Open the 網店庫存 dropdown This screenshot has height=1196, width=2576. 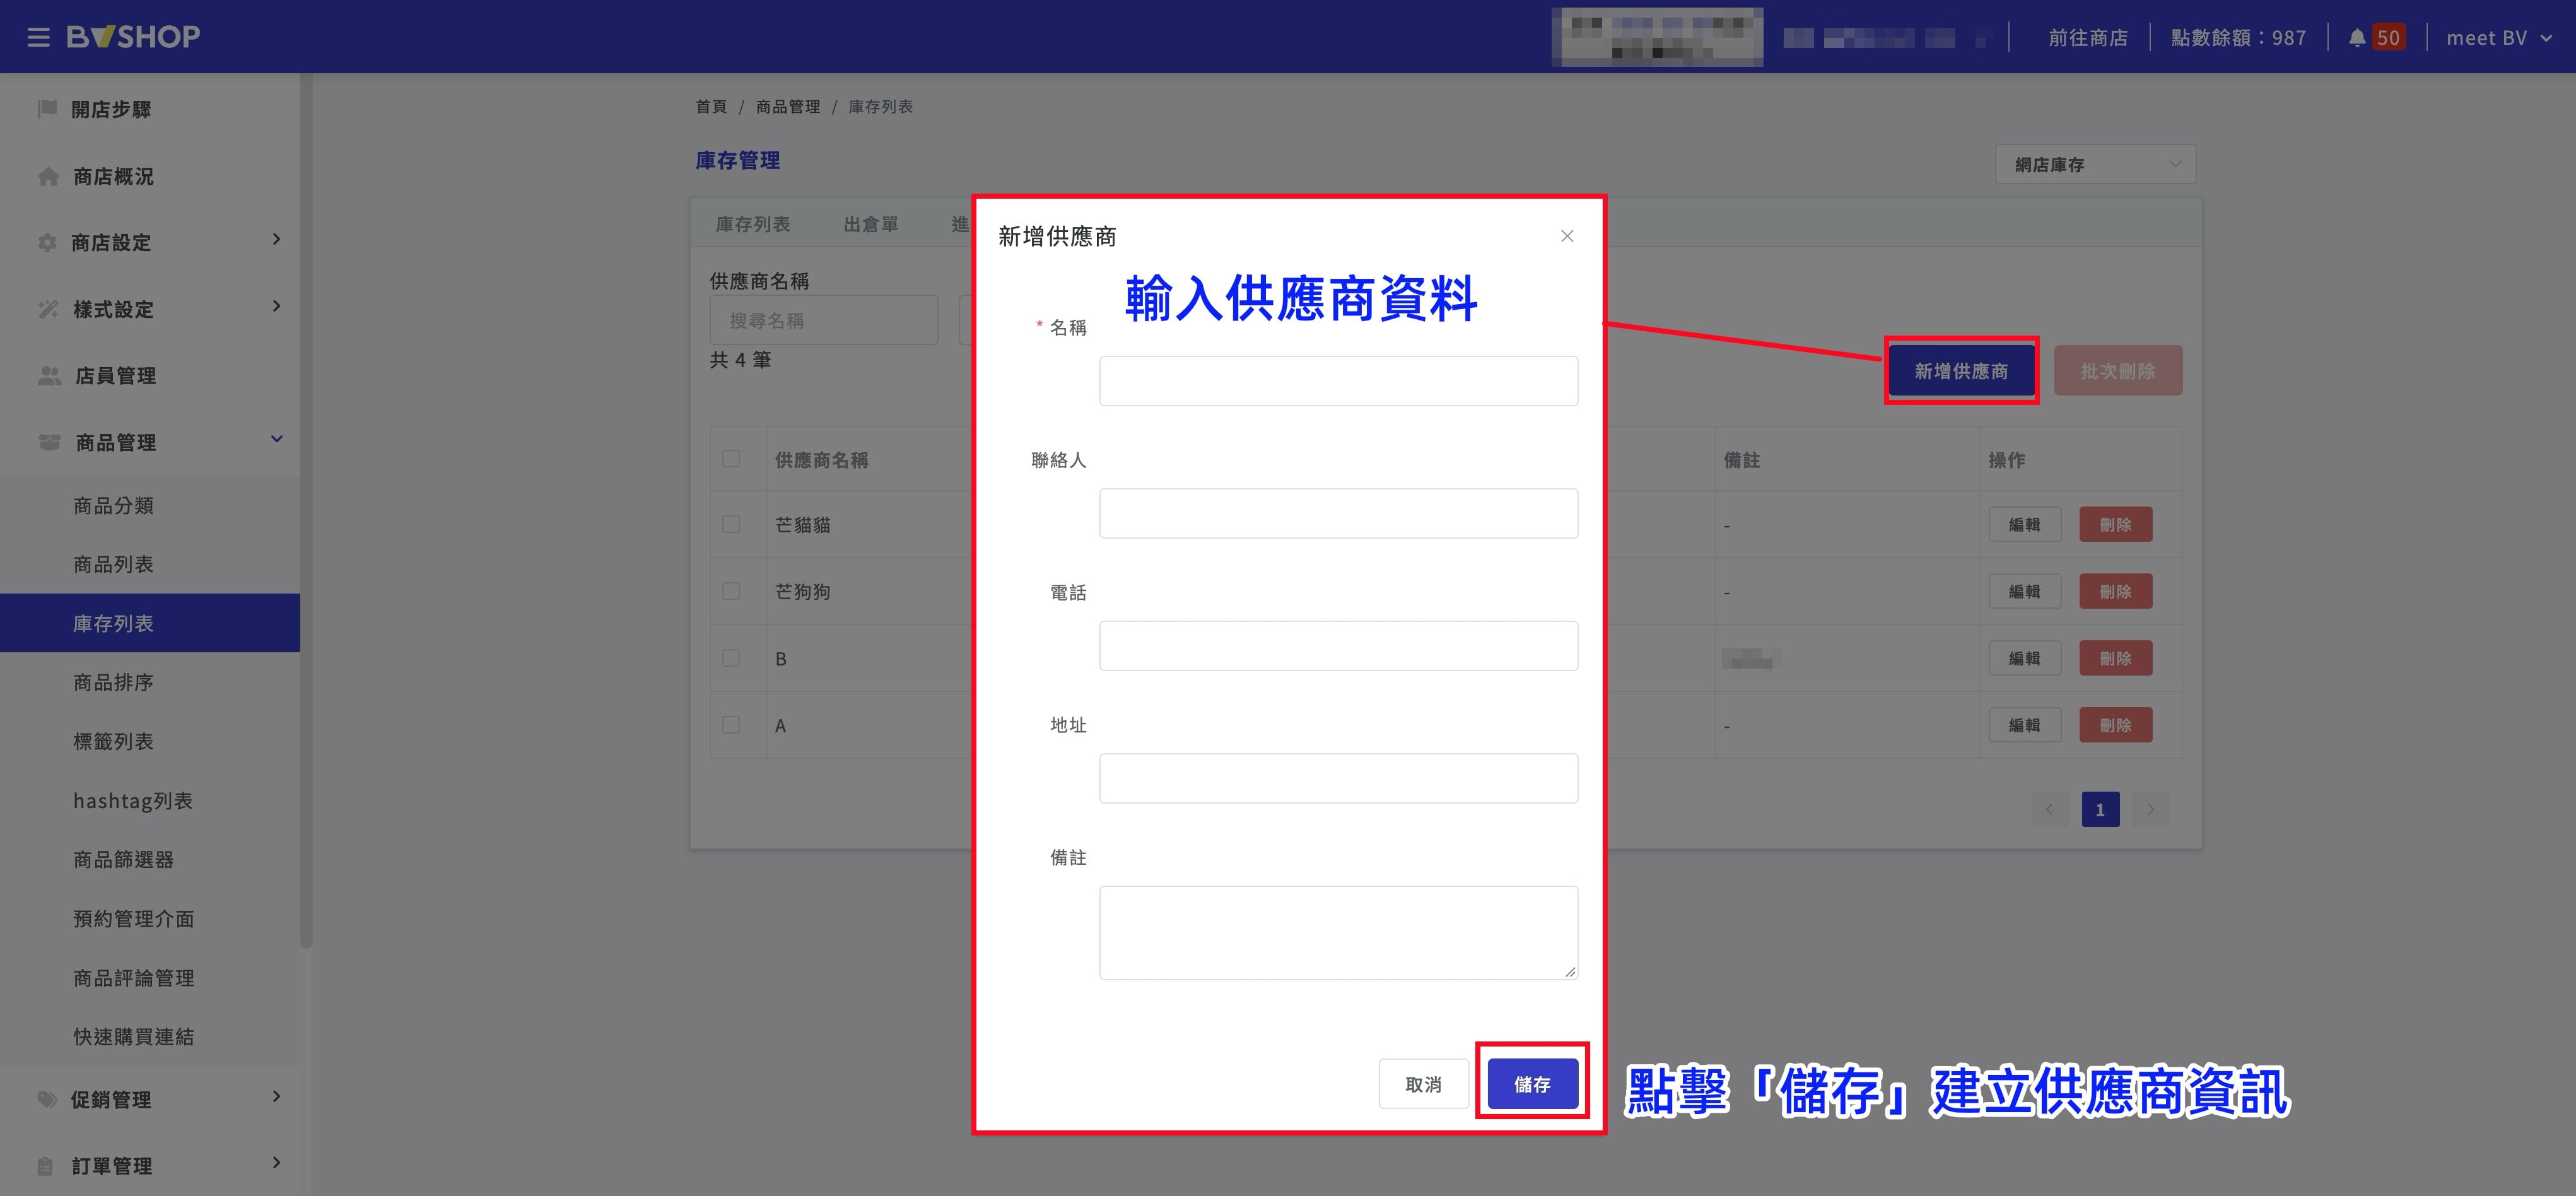point(2095,165)
